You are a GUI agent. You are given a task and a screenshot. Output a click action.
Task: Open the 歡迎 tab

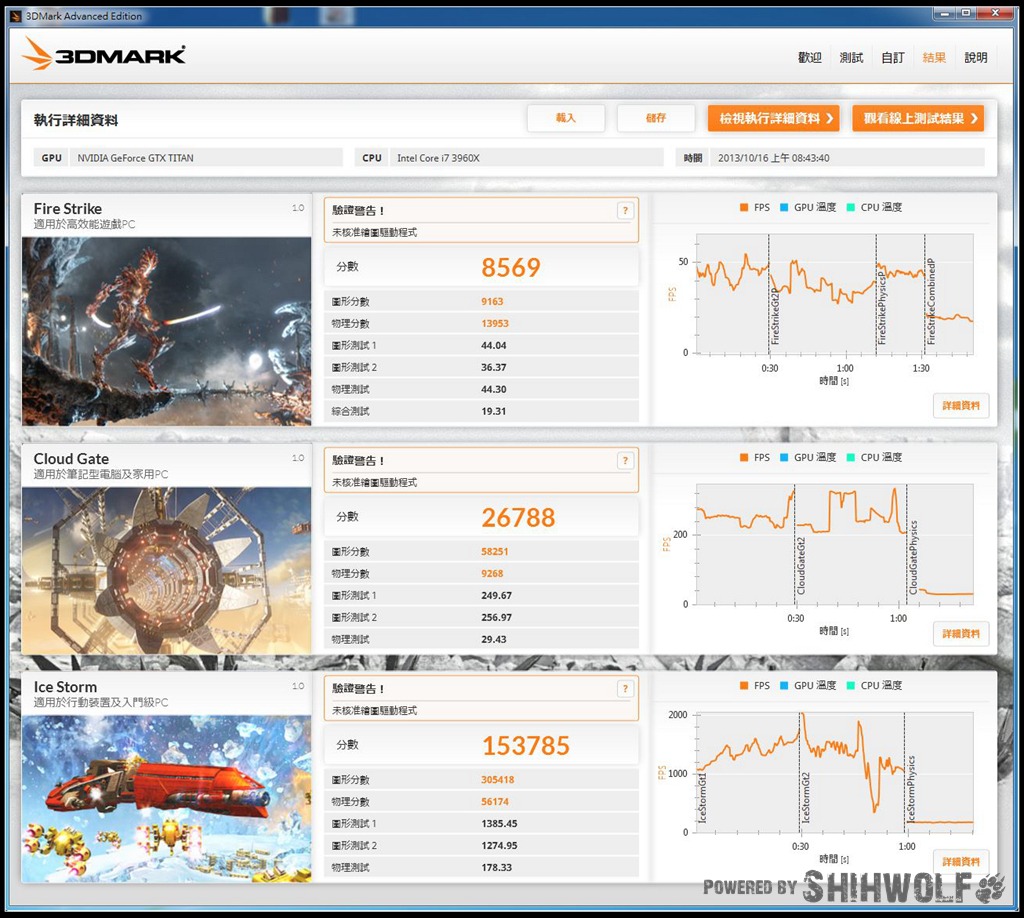809,57
